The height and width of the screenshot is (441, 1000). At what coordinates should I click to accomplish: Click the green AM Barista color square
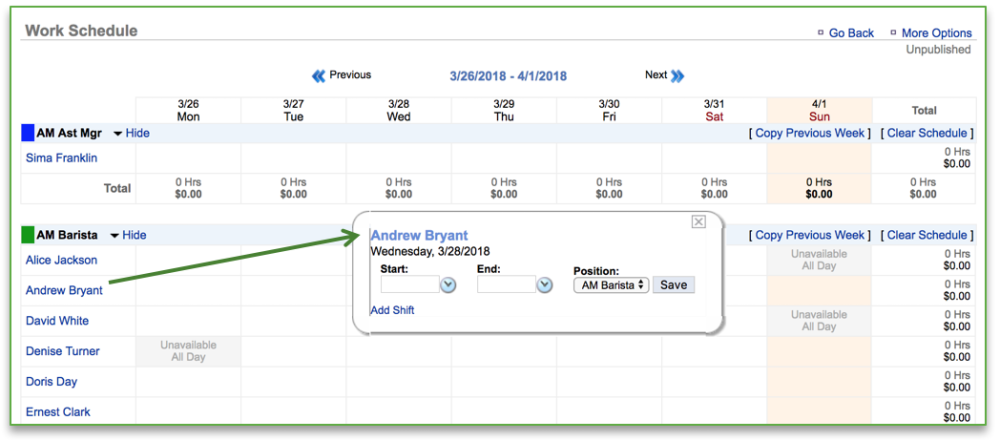click(x=28, y=235)
